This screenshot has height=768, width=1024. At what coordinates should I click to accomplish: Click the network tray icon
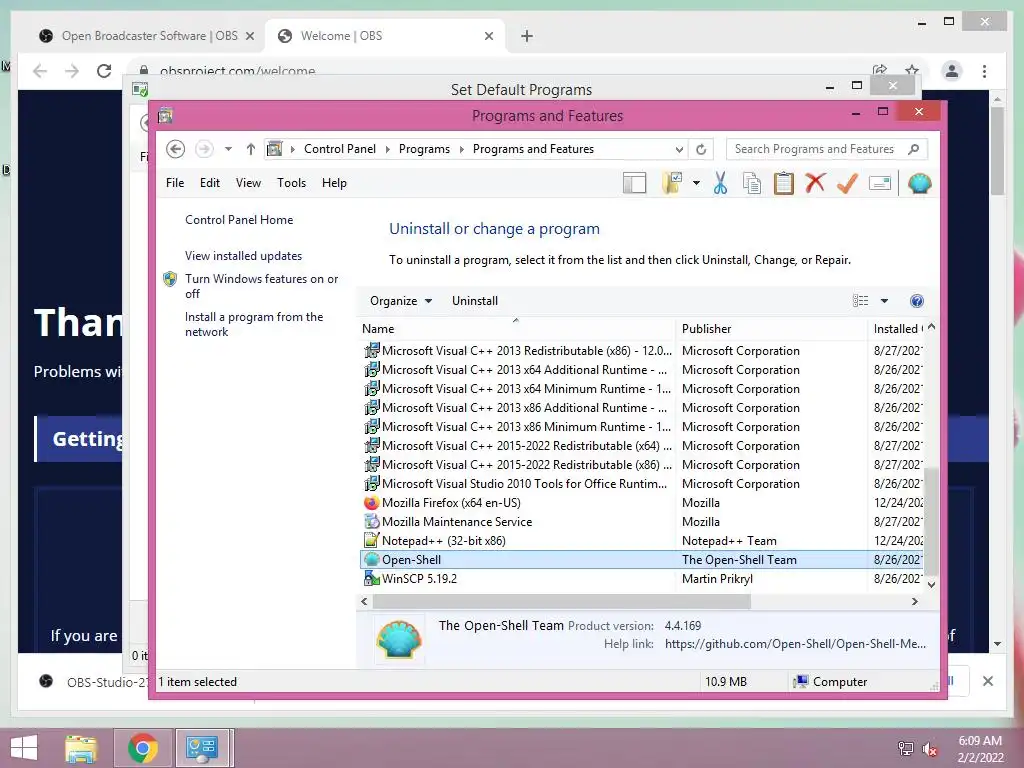click(x=905, y=749)
